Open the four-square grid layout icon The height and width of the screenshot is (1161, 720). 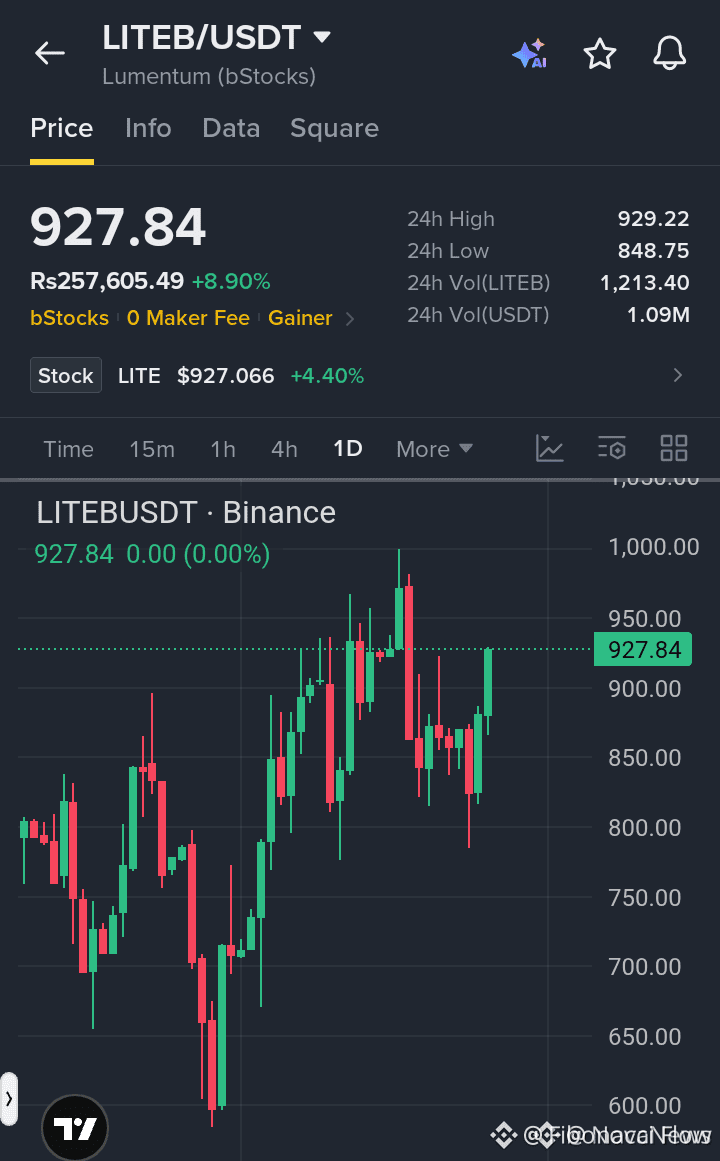coord(674,449)
